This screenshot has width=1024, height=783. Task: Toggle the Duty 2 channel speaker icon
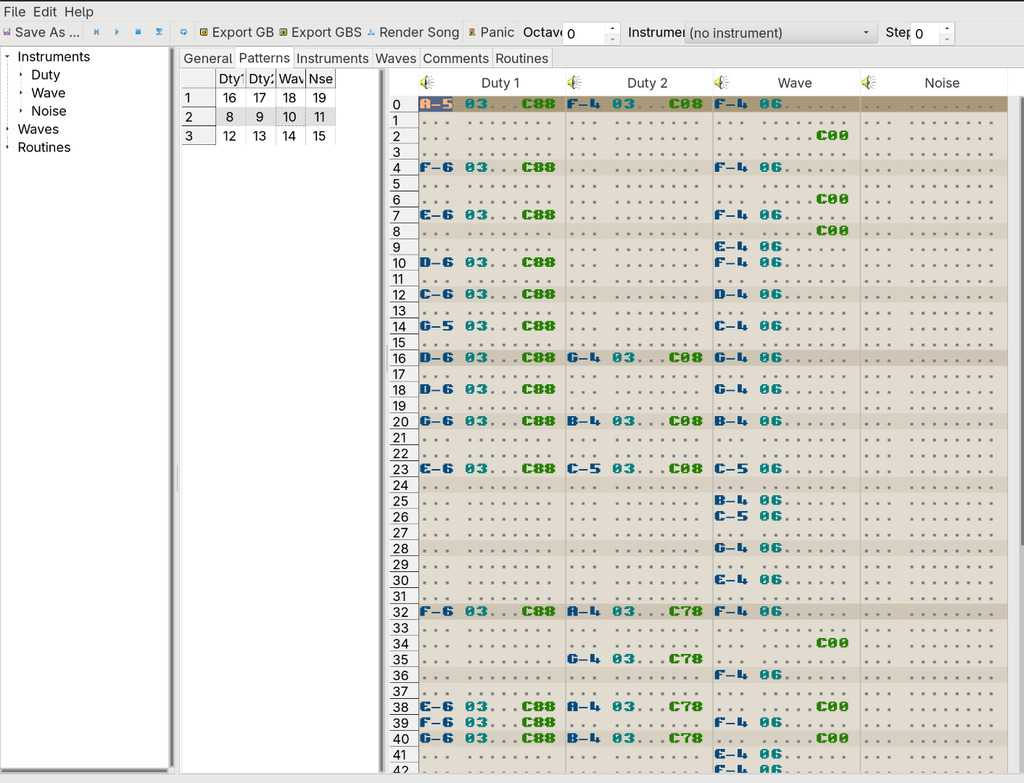pos(574,83)
